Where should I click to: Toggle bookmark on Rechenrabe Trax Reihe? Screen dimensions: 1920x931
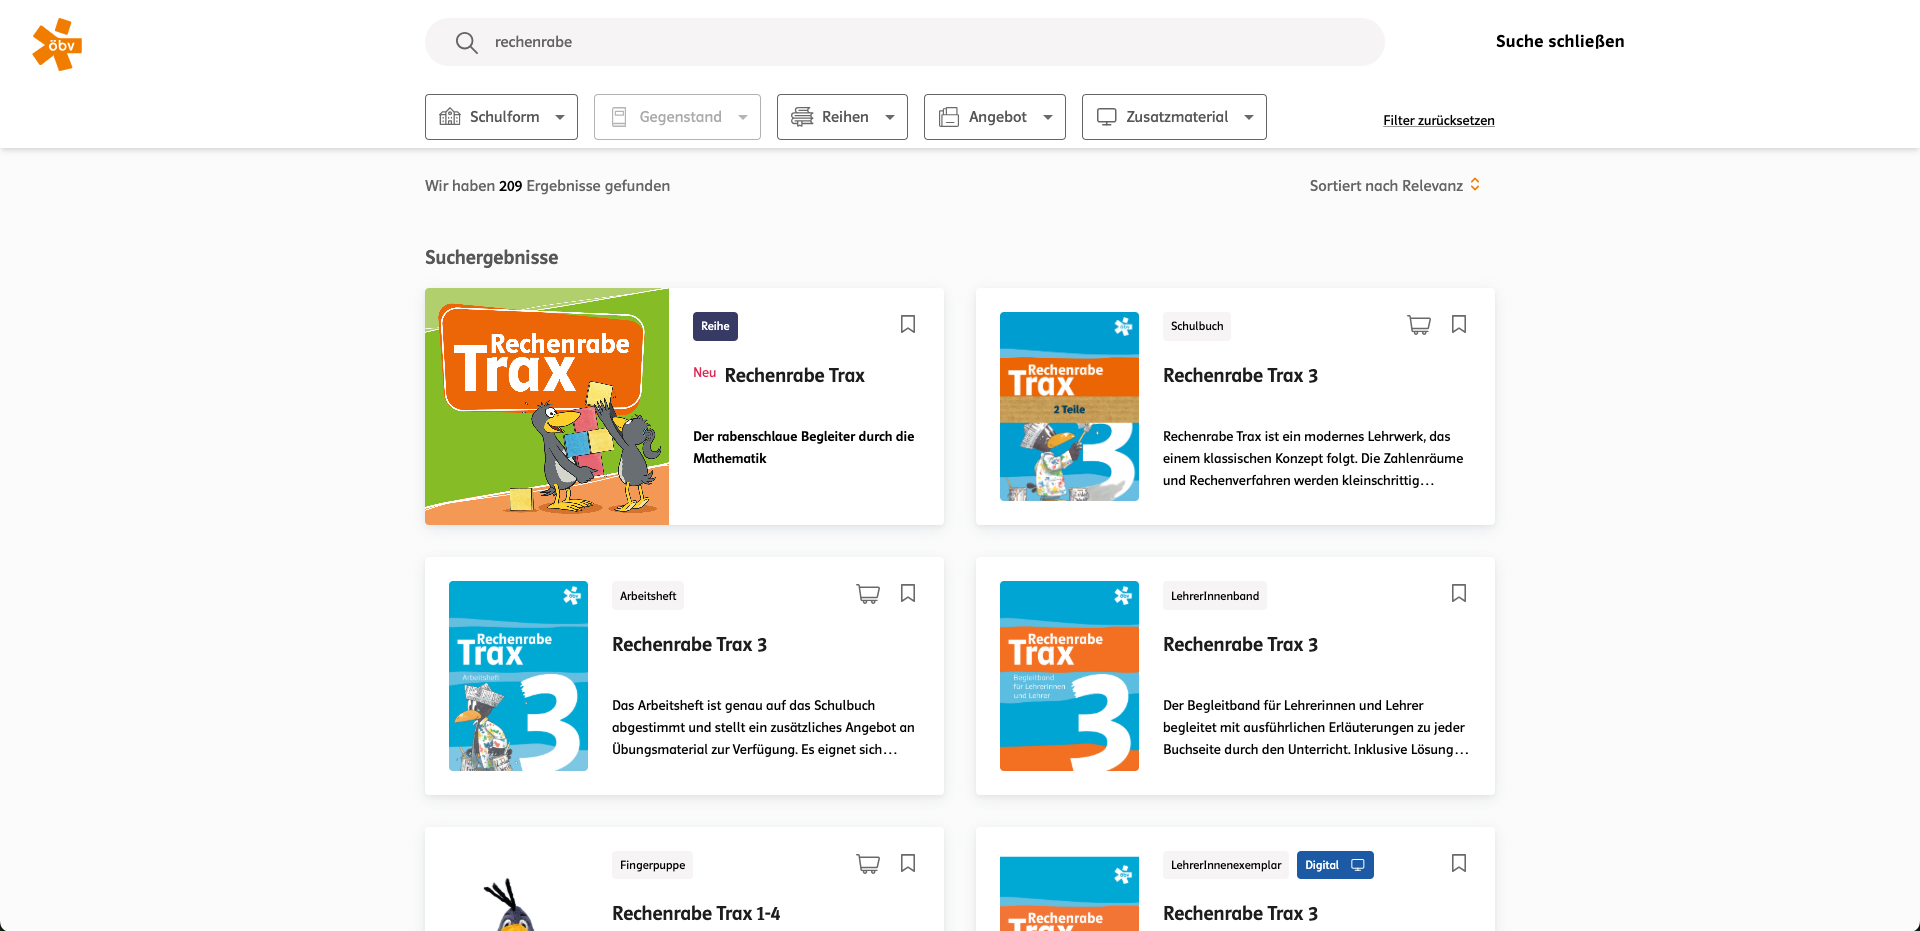(908, 324)
